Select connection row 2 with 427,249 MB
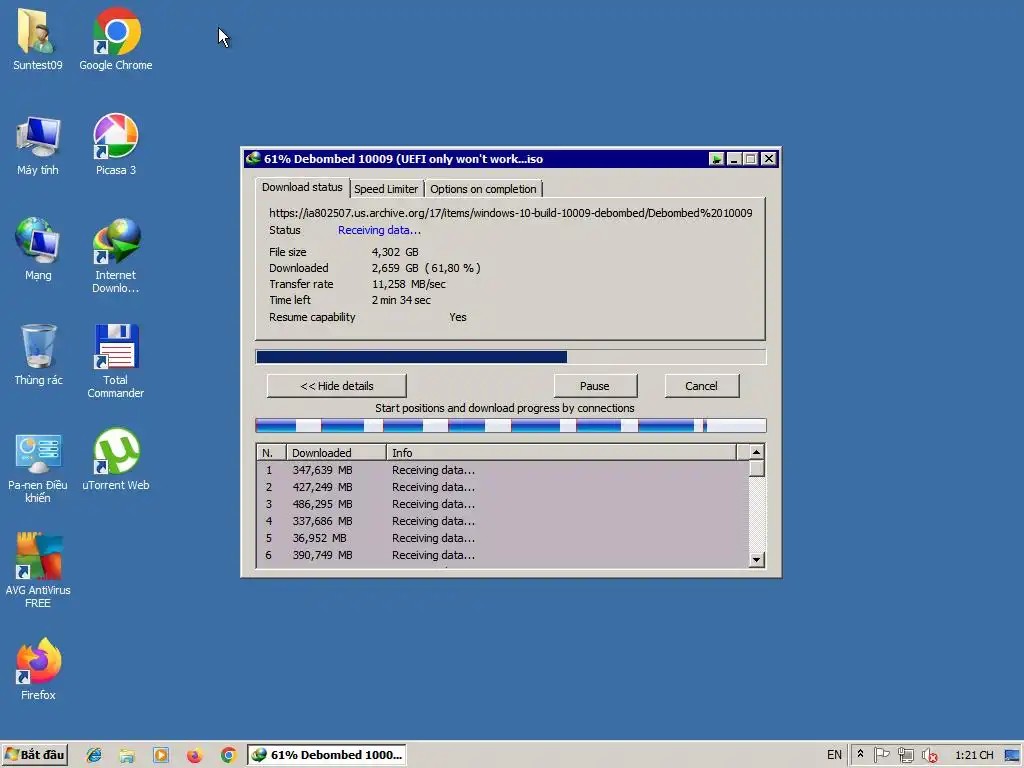This screenshot has height=768, width=1024. coord(502,487)
